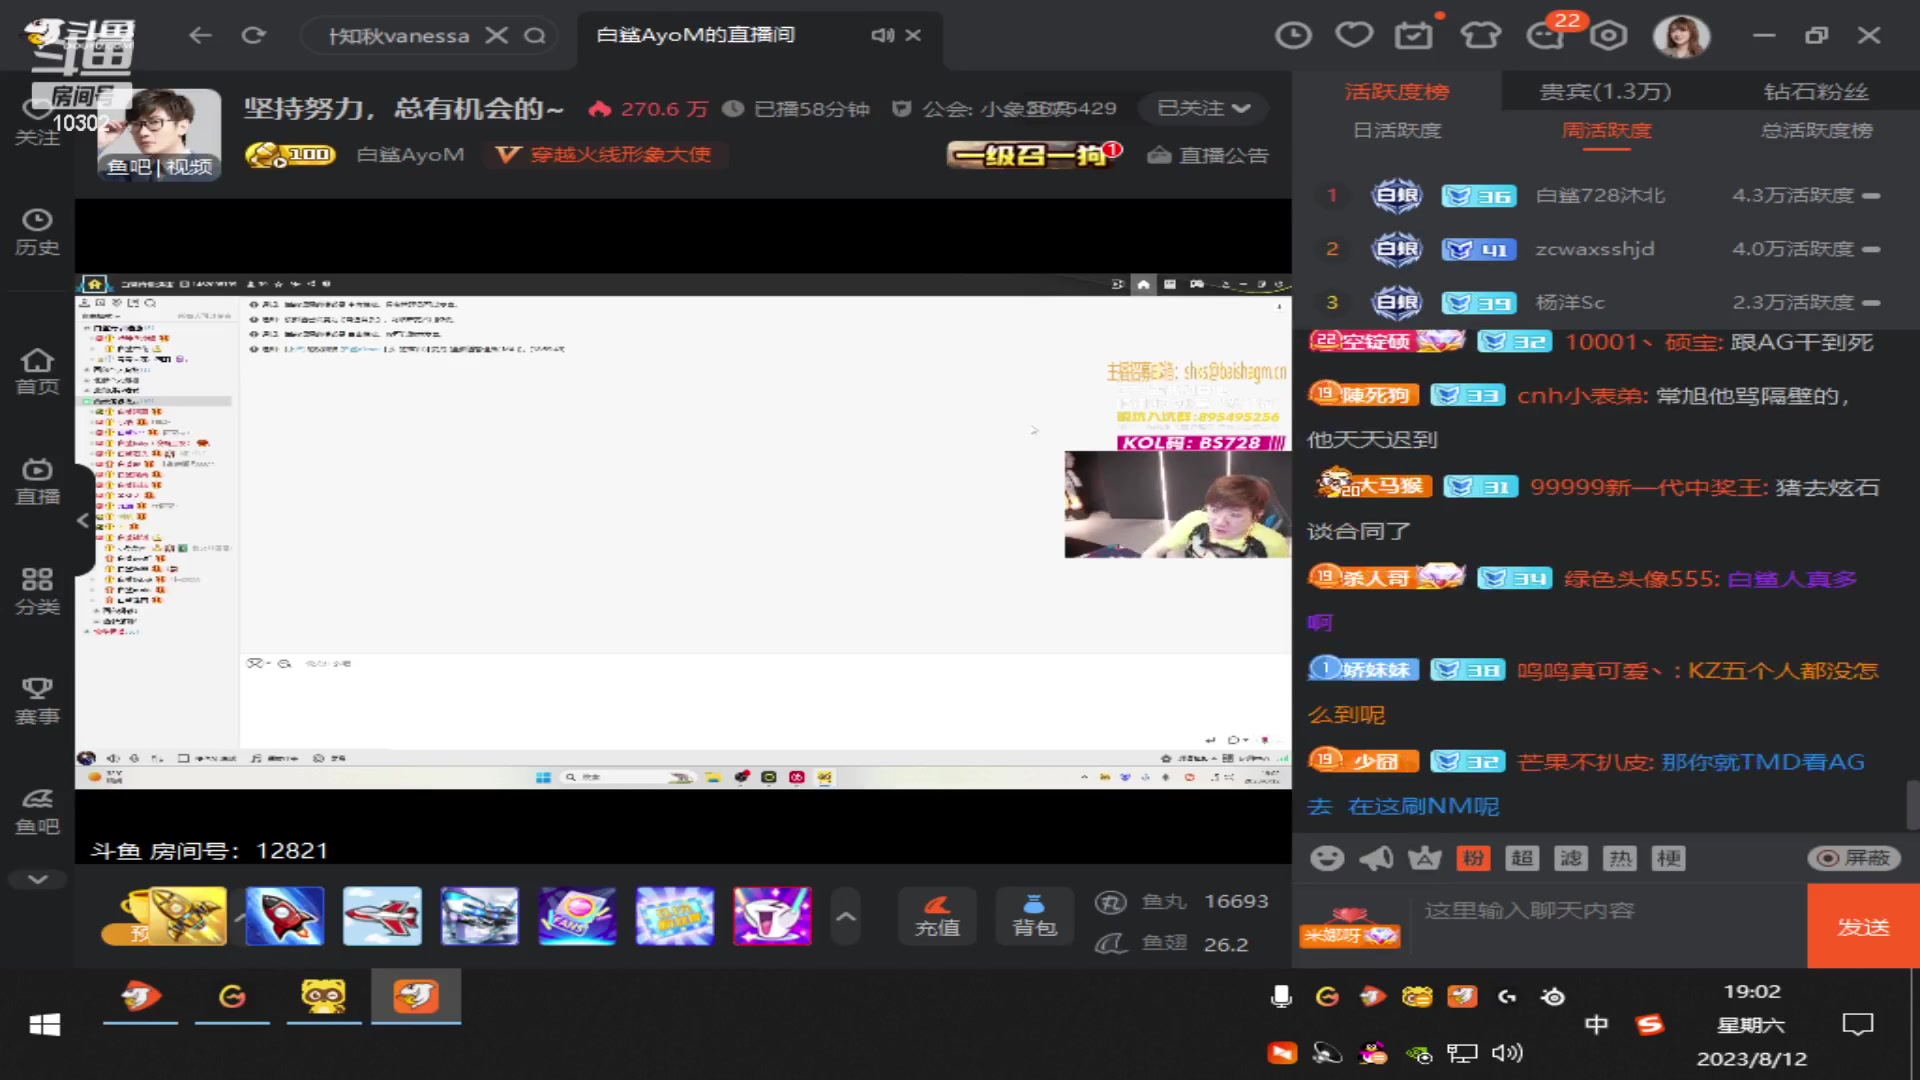Toggle the 滤 filter button
Viewport: 1920px width, 1080px height.
point(1571,858)
